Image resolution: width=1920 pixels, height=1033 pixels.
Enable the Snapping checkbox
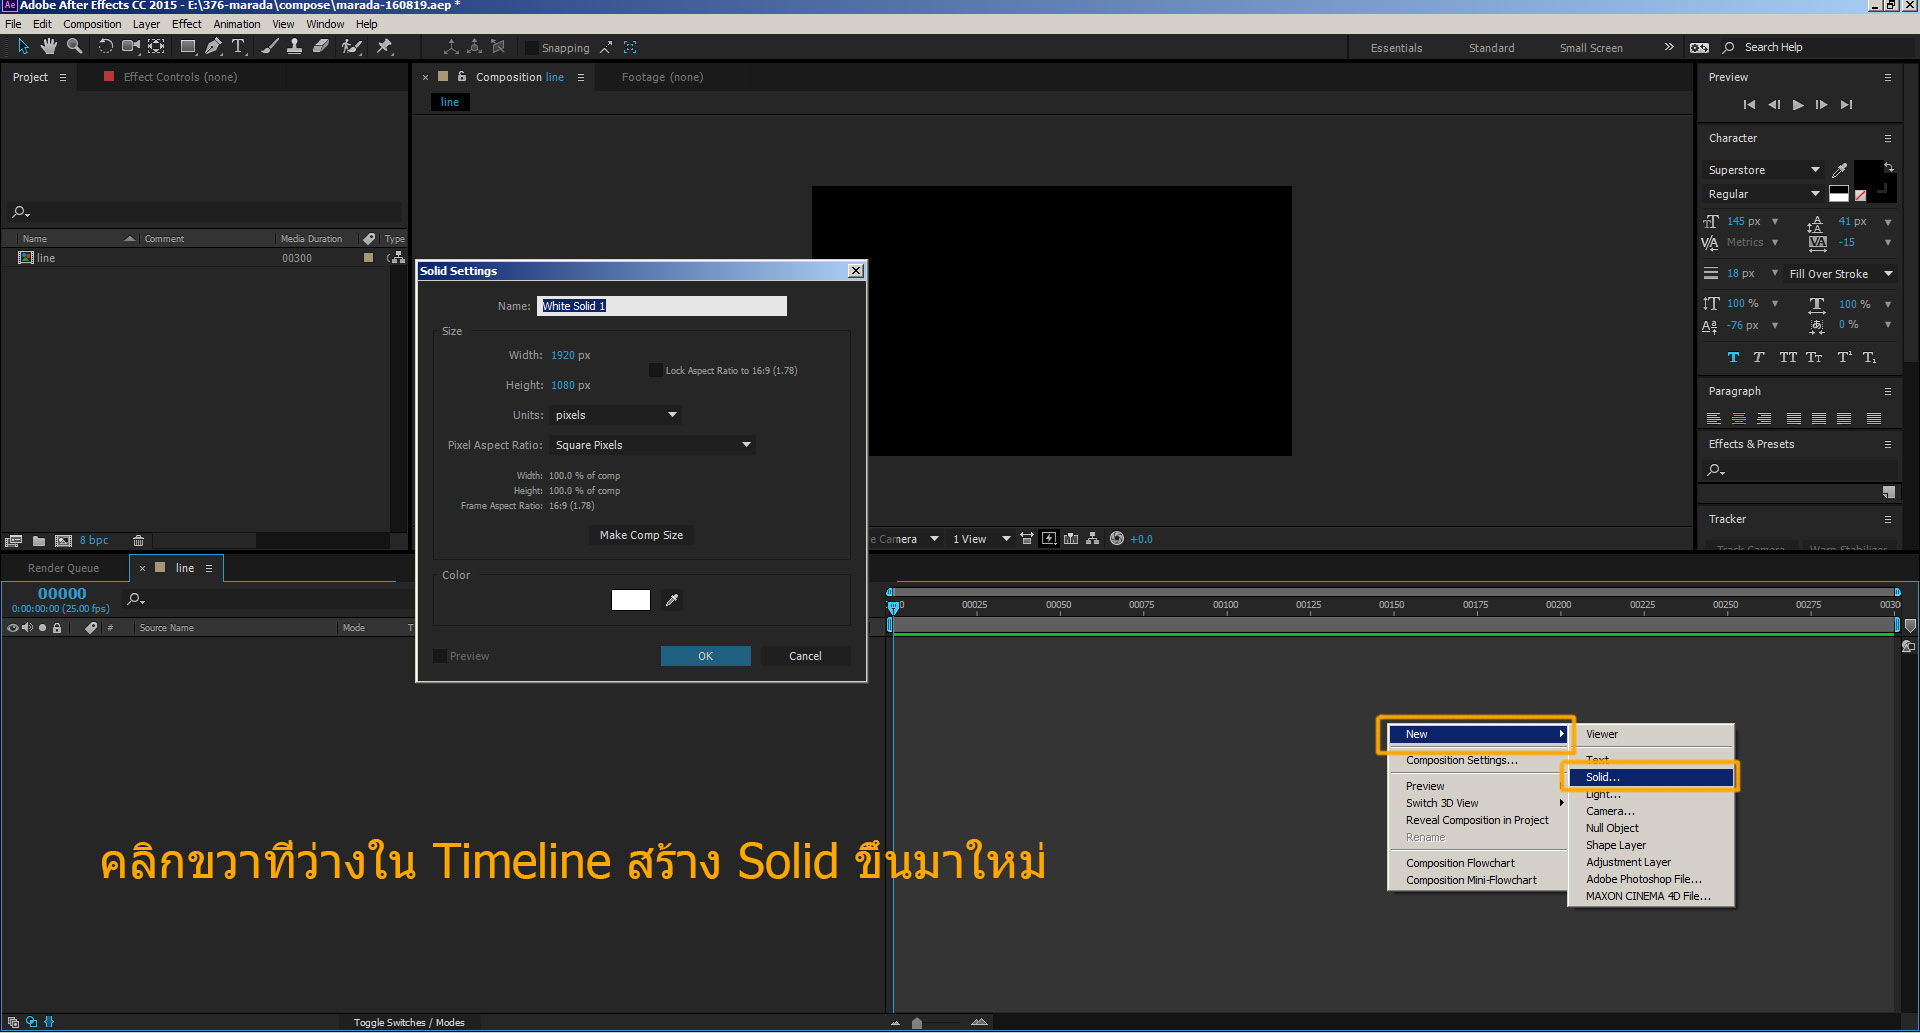[532, 48]
